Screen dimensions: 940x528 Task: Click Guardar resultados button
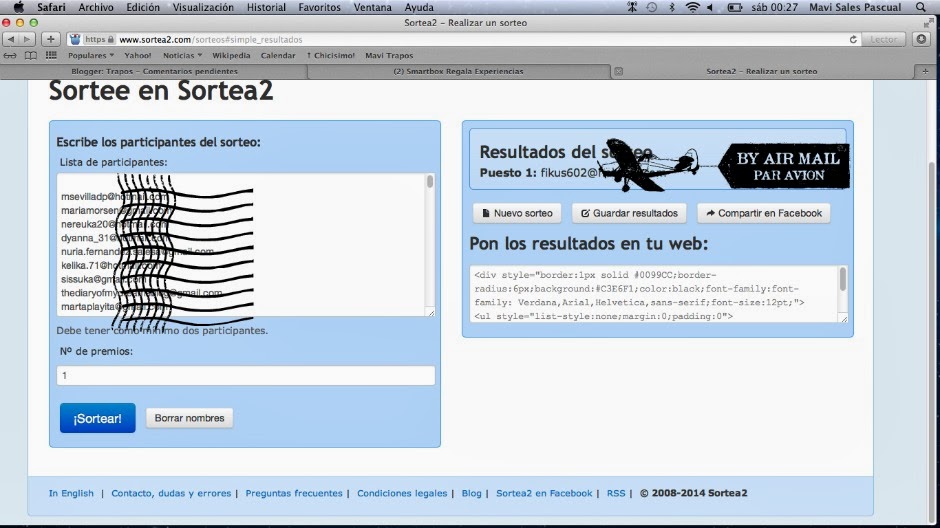630,213
